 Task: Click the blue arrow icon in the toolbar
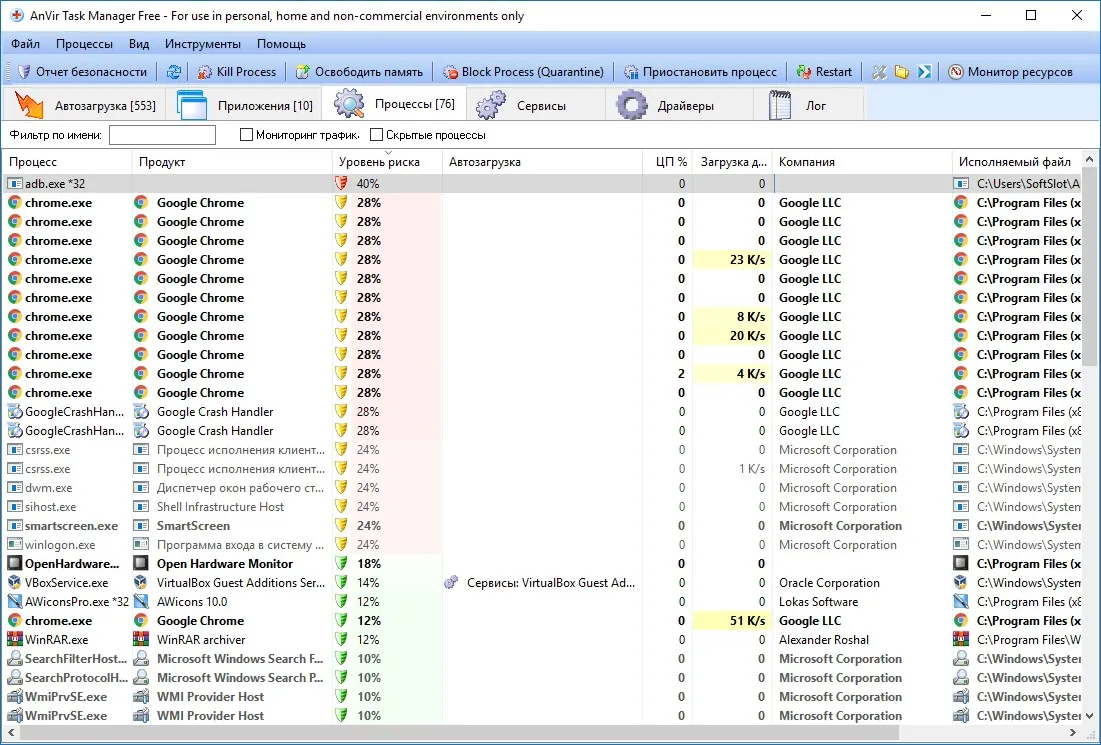[x=925, y=72]
